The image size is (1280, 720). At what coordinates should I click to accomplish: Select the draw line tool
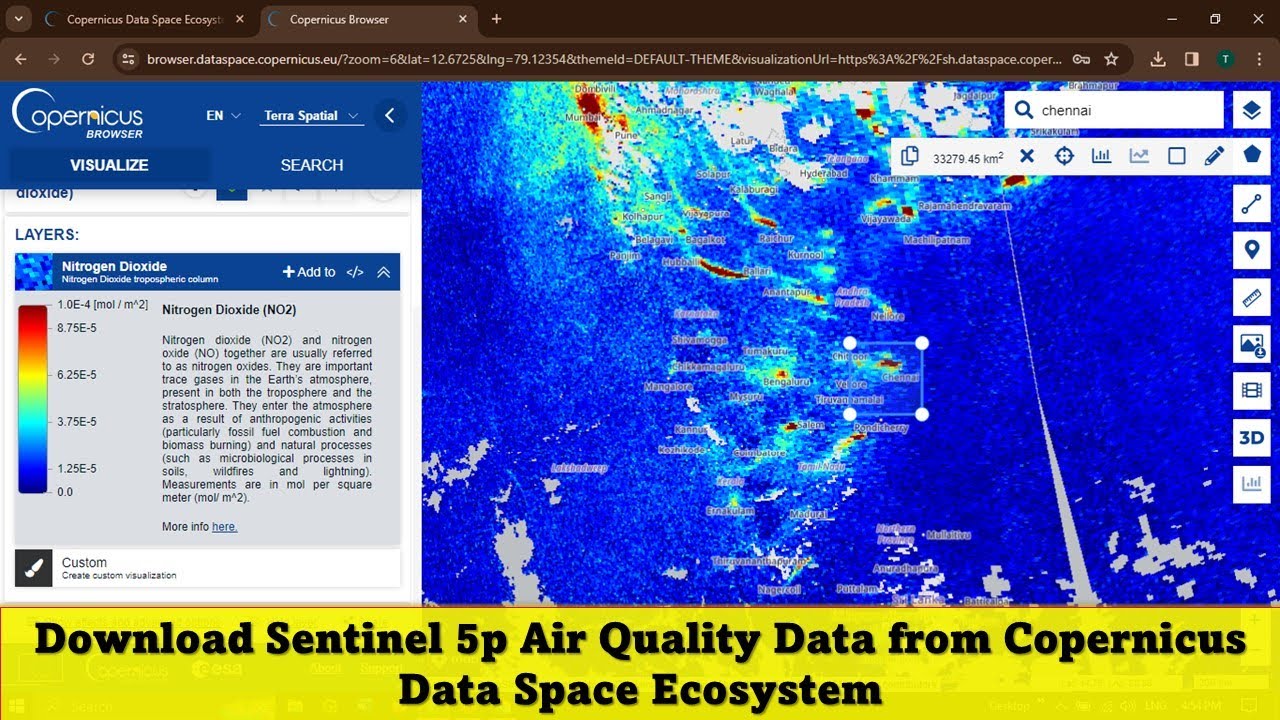click(1252, 204)
